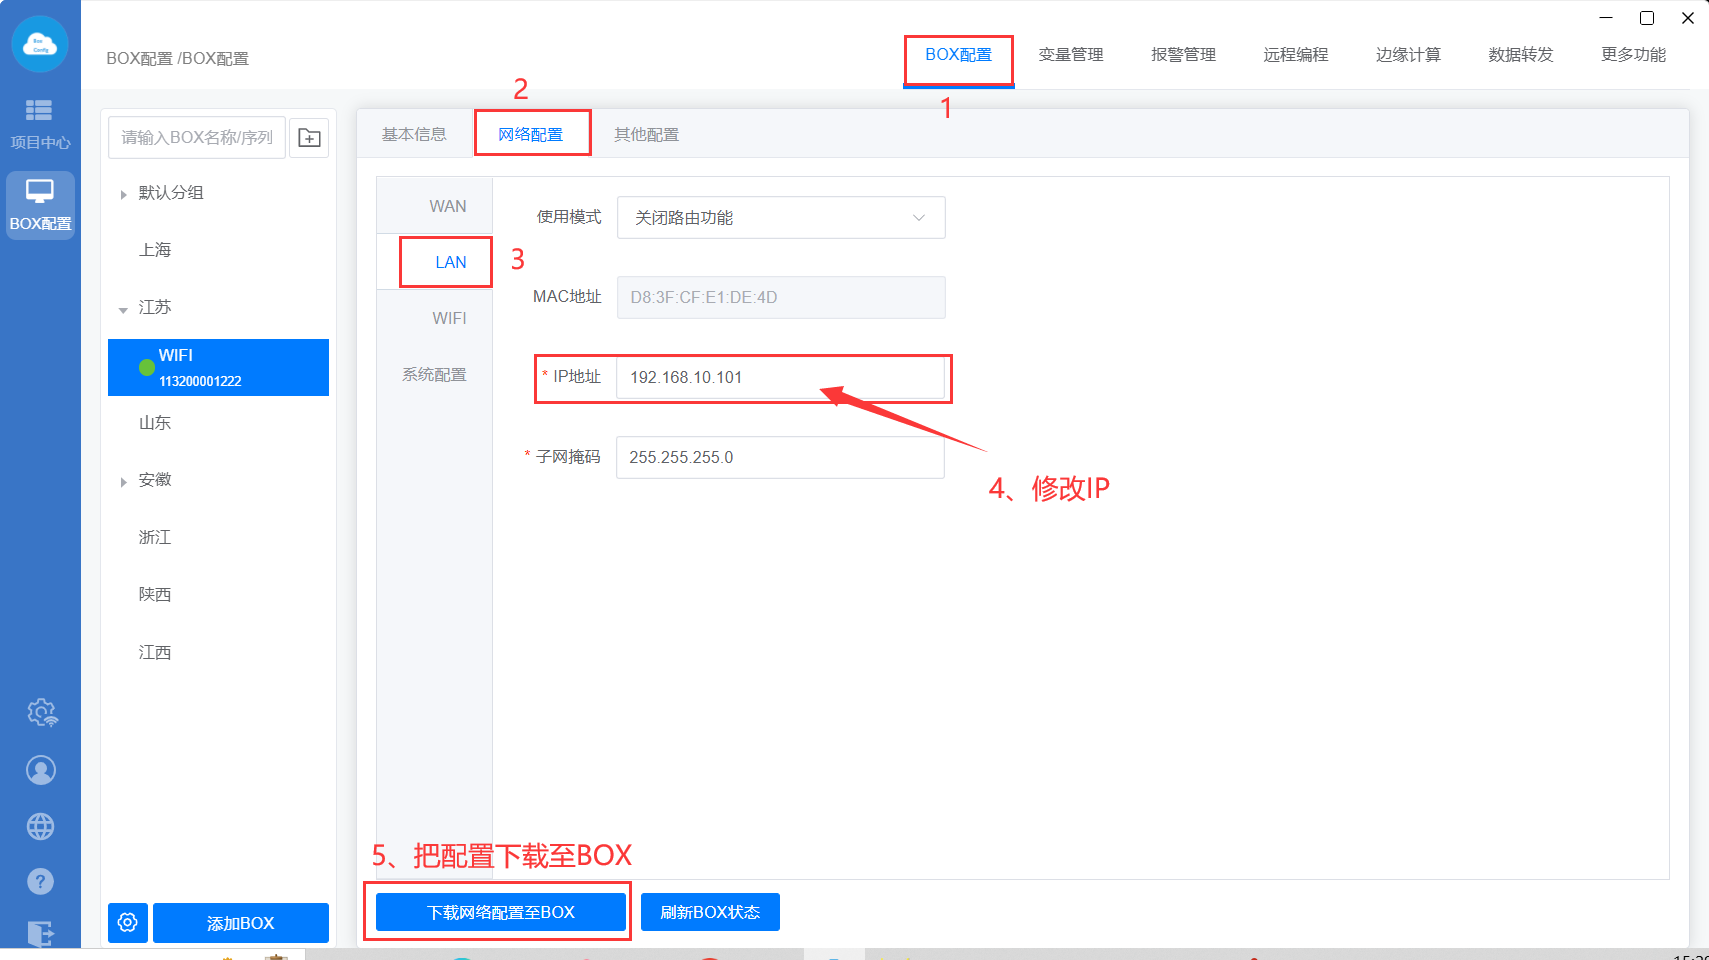Click 下载网络配置至BOX button
This screenshot has width=1709, height=960.
(x=500, y=912)
